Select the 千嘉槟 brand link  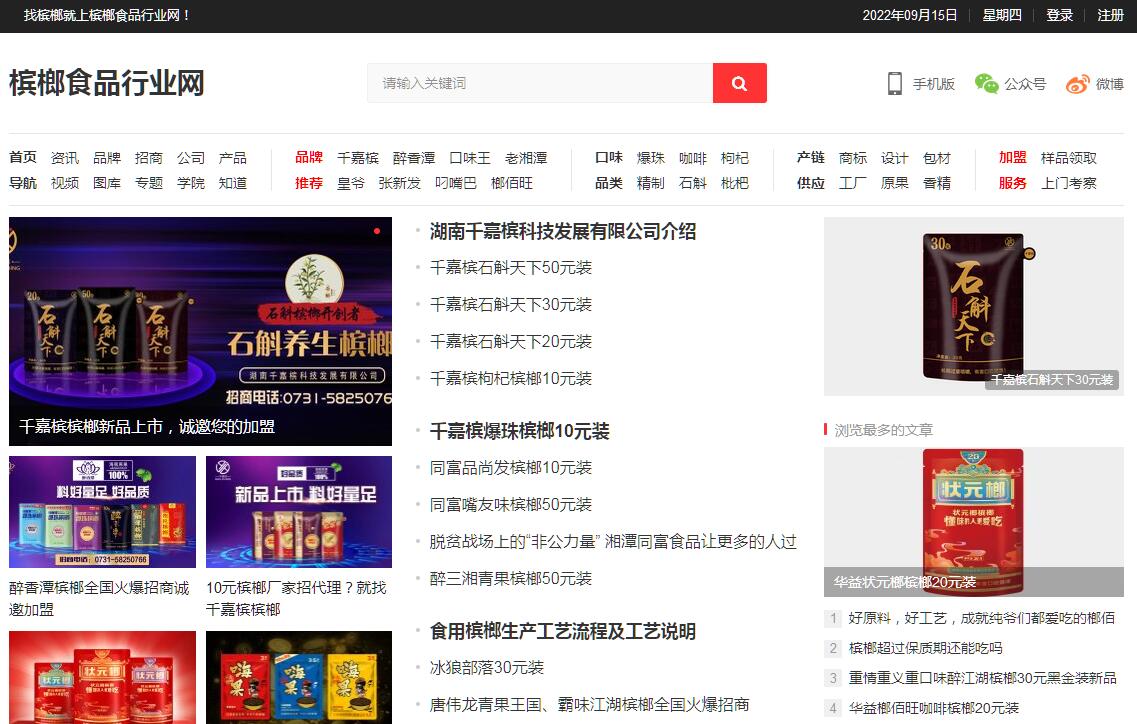pos(358,158)
